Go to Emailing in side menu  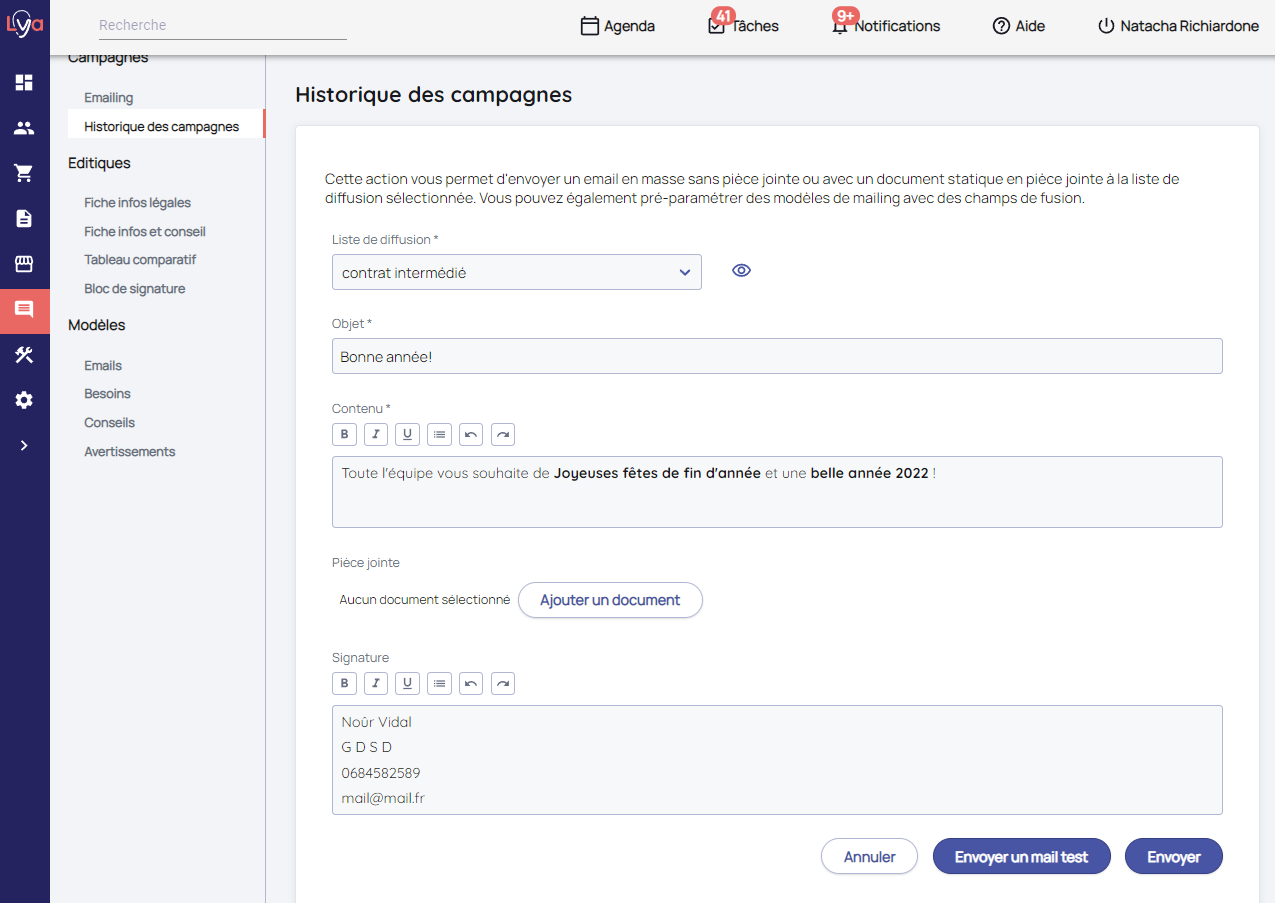[109, 98]
